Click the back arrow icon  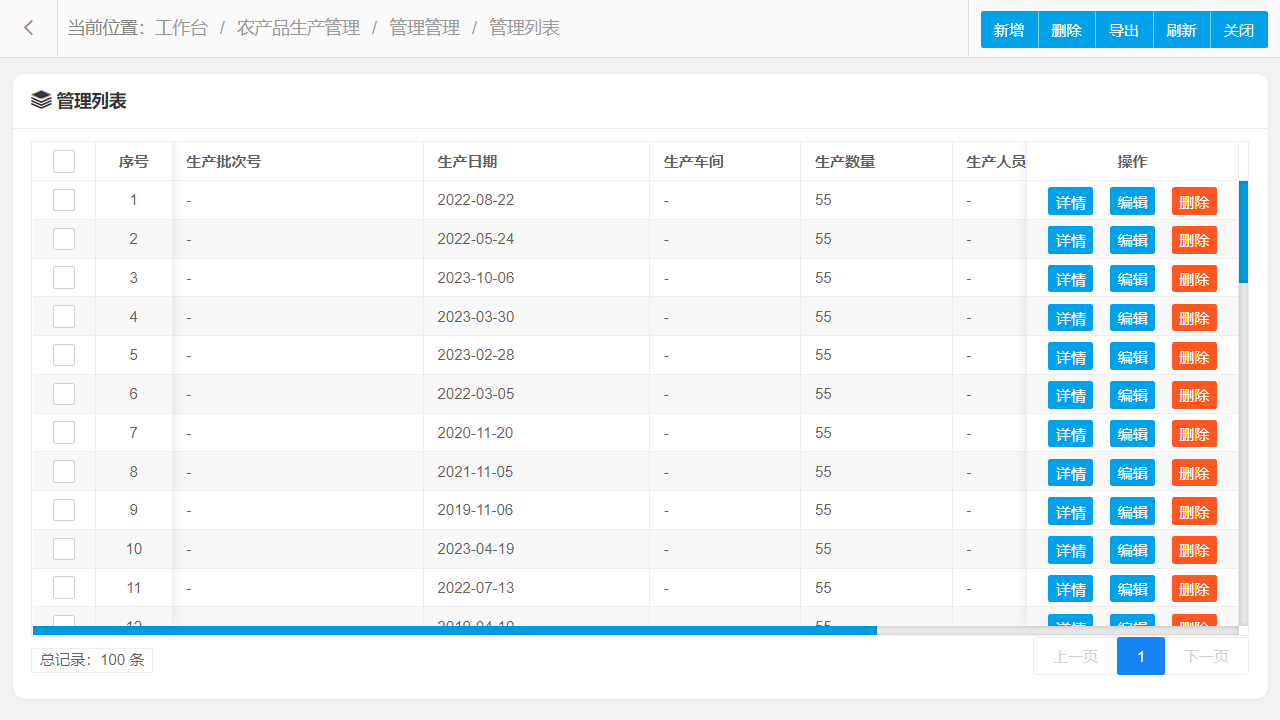click(x=29, y=28)
